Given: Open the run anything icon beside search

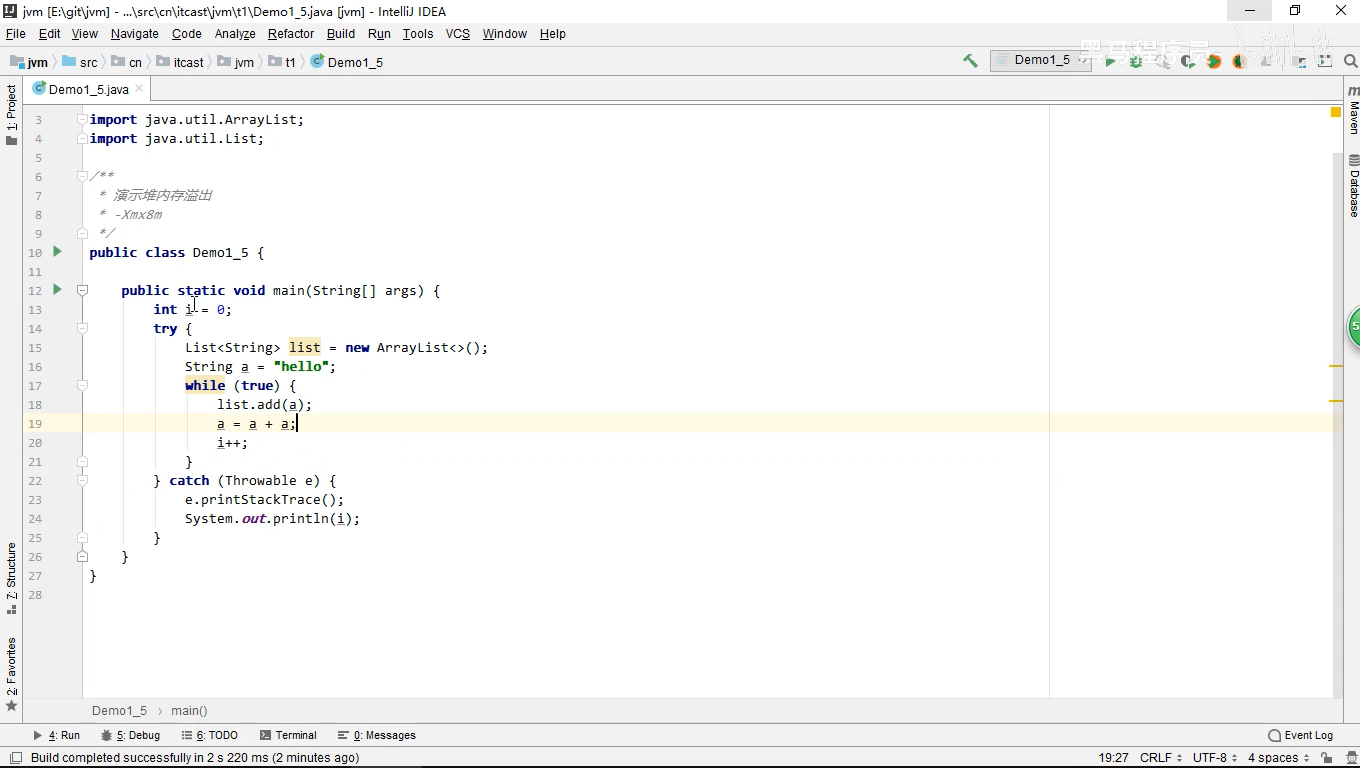Looking at the screenshot, I should pos(1325,61).
